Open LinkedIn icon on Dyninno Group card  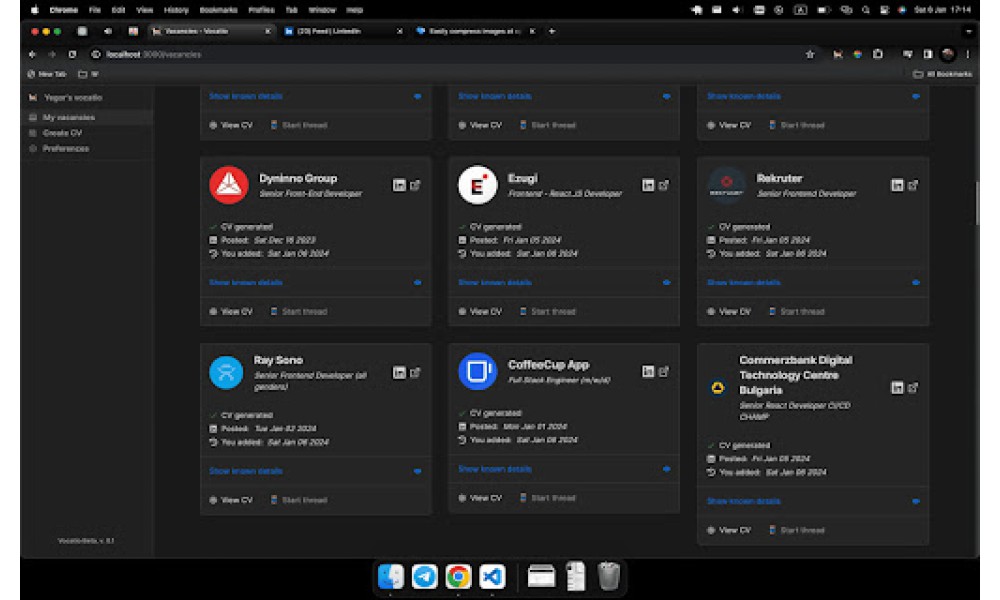(399, 186)
